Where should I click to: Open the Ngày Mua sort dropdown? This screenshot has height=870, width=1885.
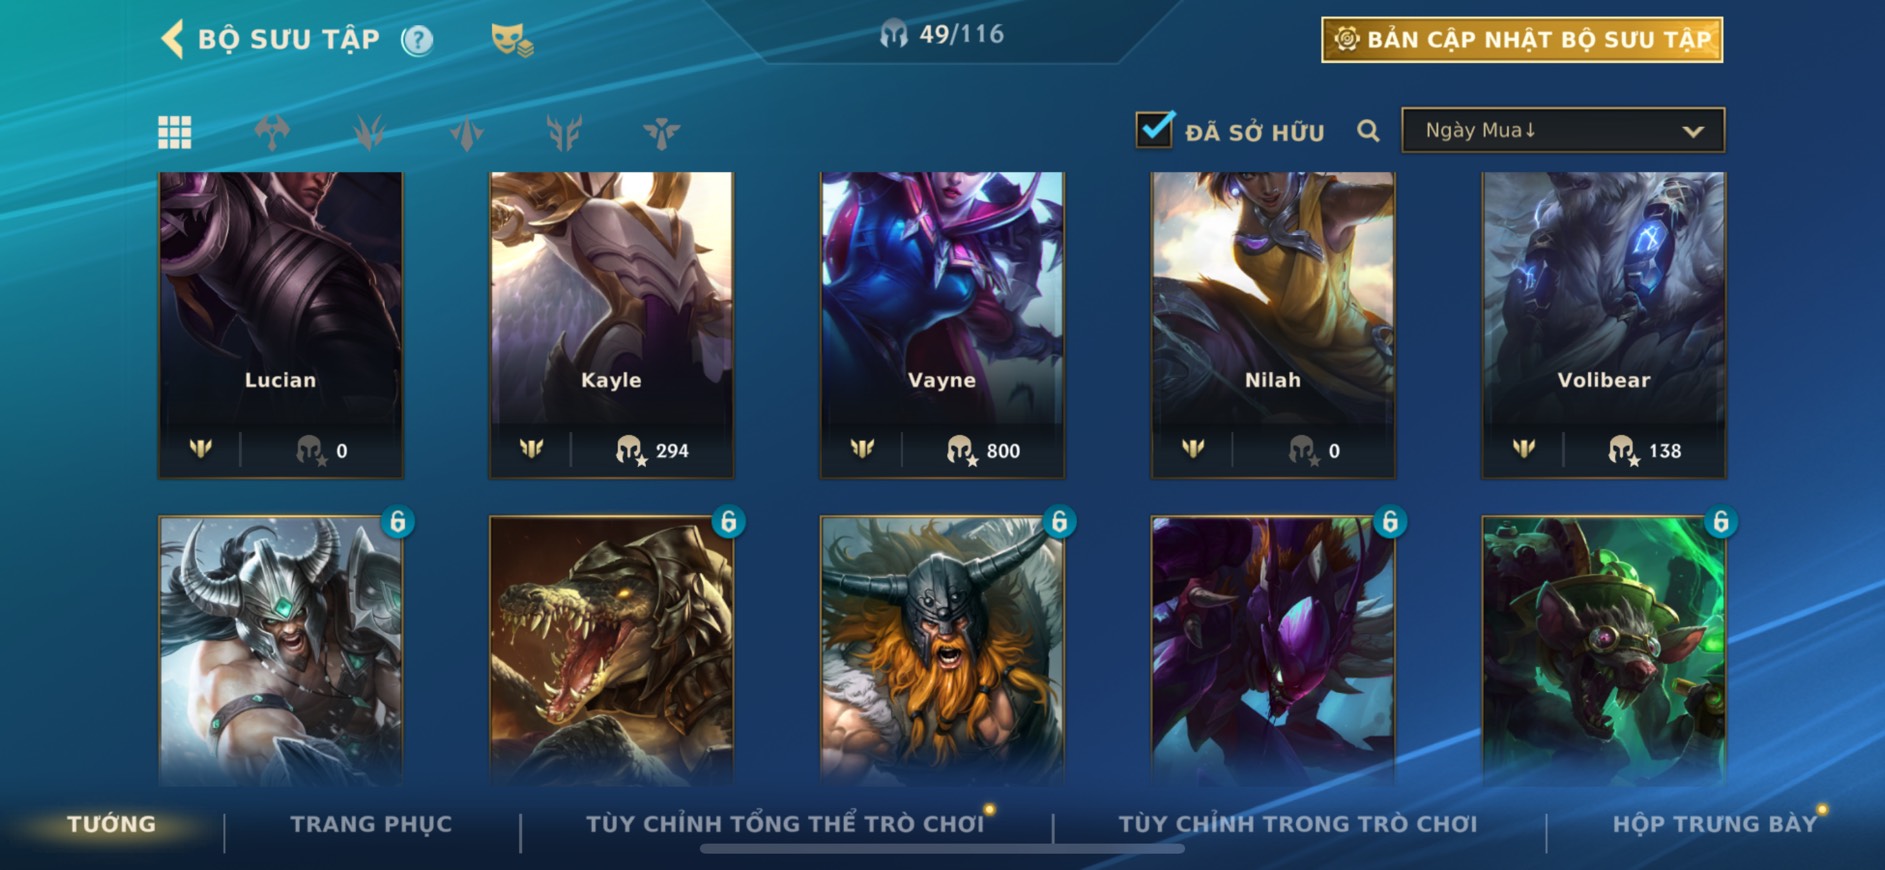[1563, 130]
